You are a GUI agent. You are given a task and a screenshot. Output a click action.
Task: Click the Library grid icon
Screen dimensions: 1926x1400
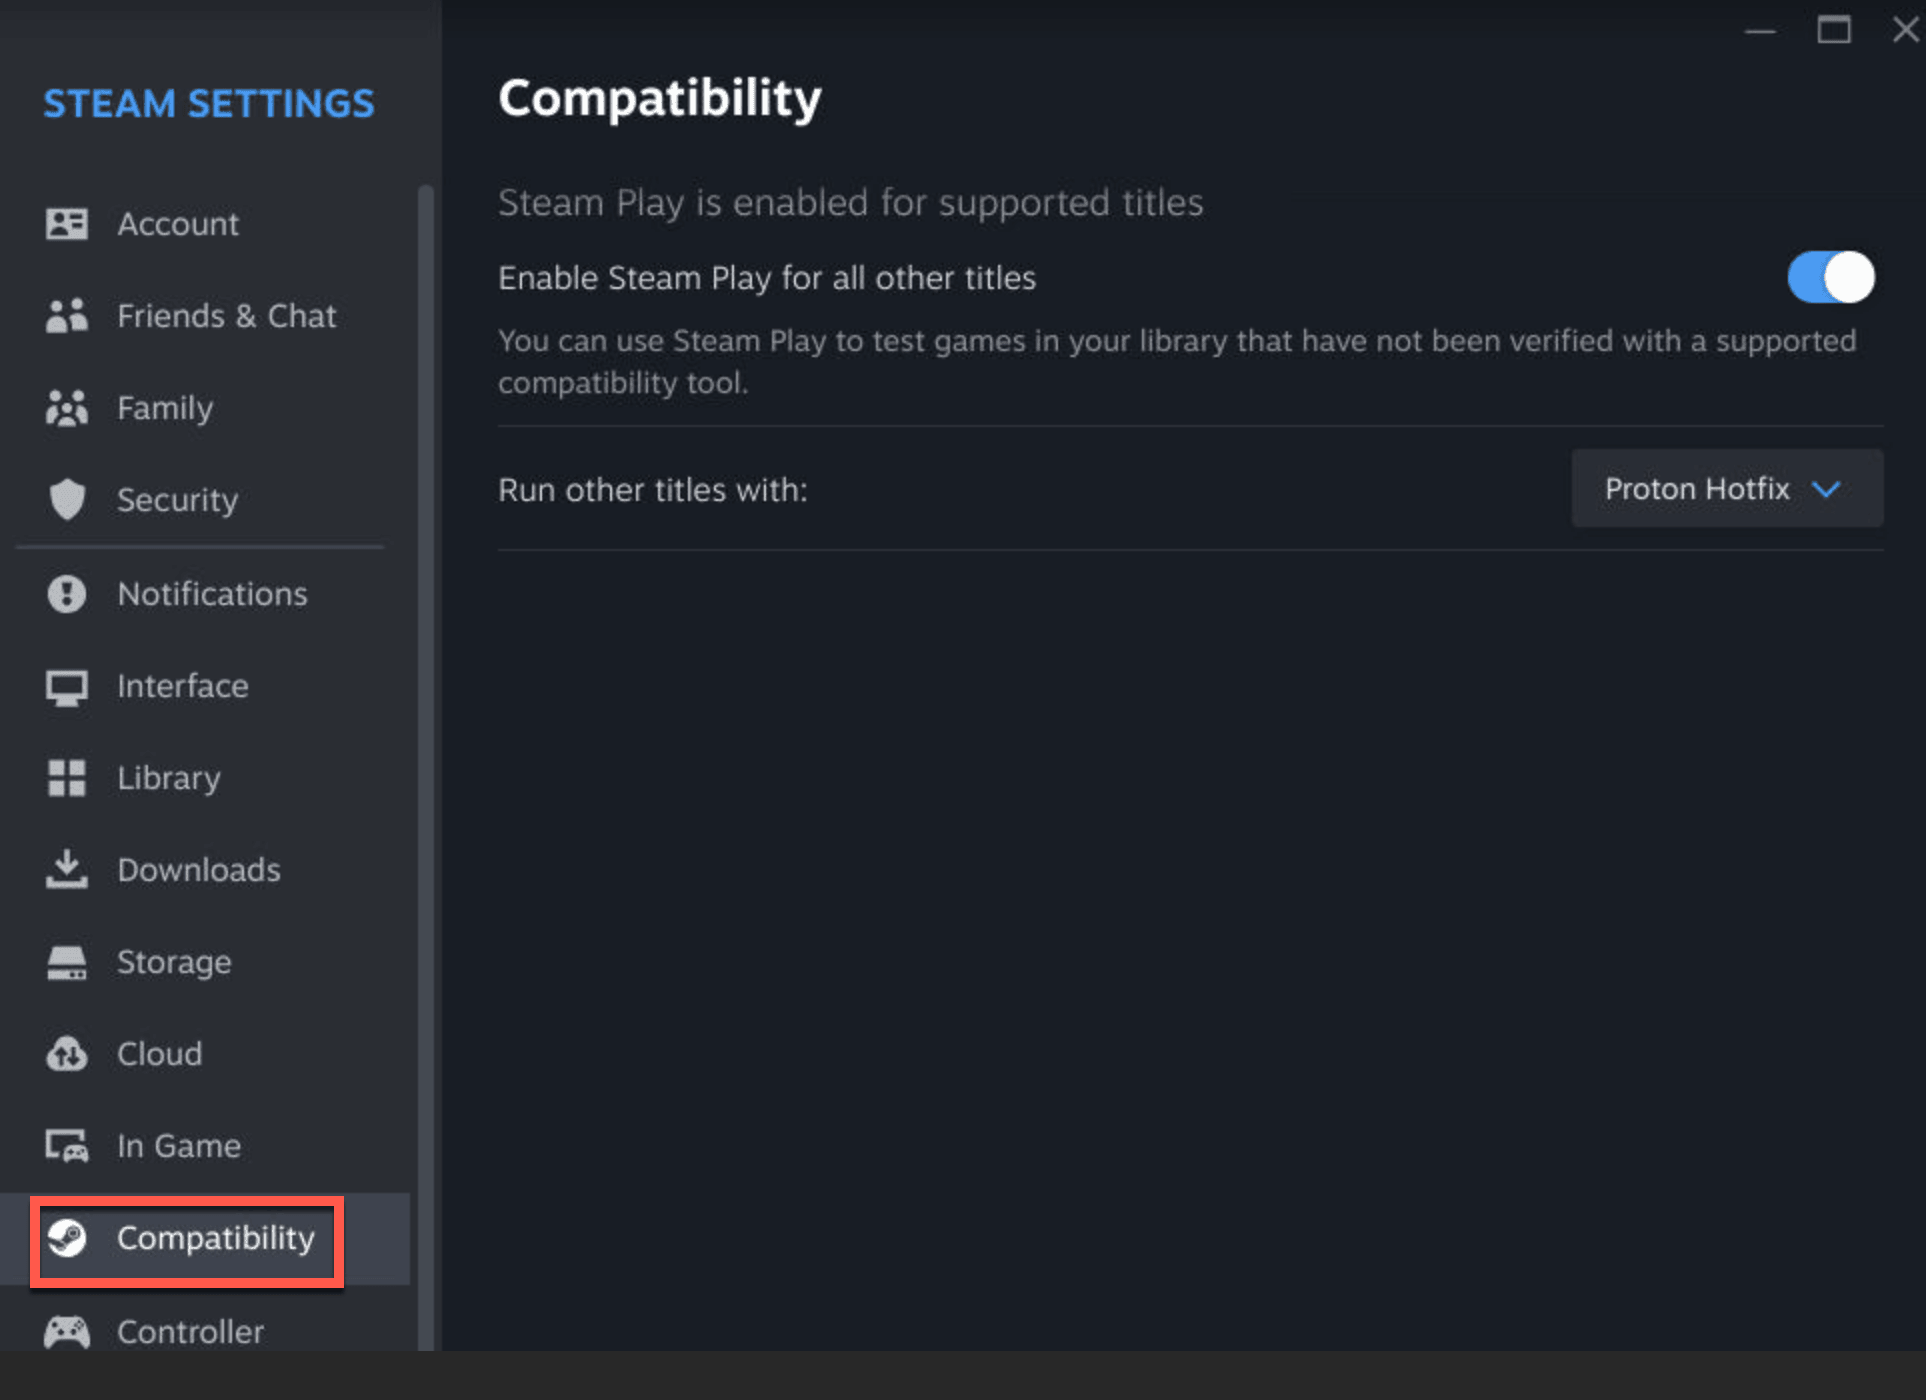[66, 778]
